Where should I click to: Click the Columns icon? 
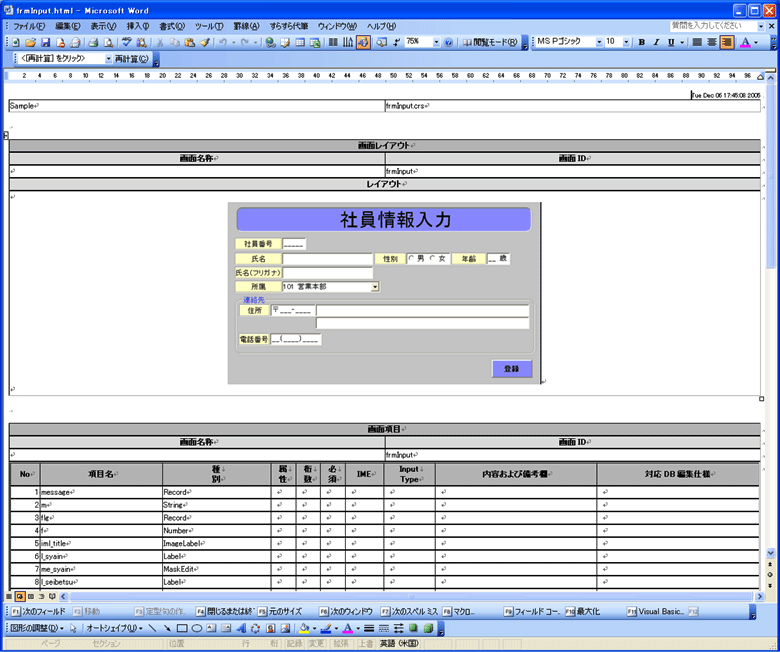pos(333,43)
